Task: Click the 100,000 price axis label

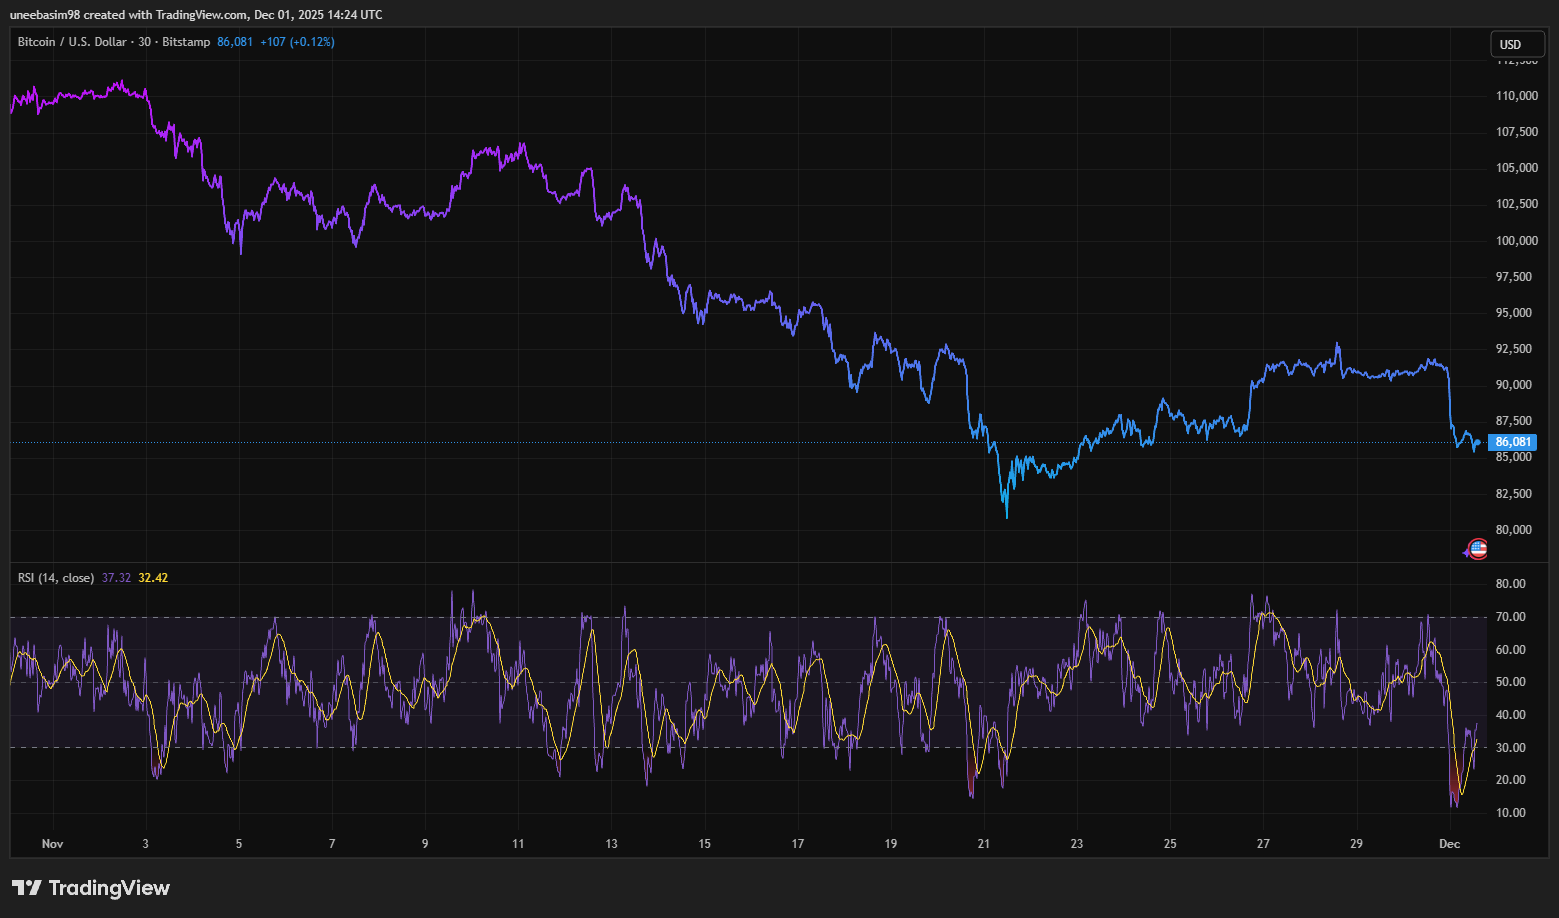Action: click(x=1516, y=241)
